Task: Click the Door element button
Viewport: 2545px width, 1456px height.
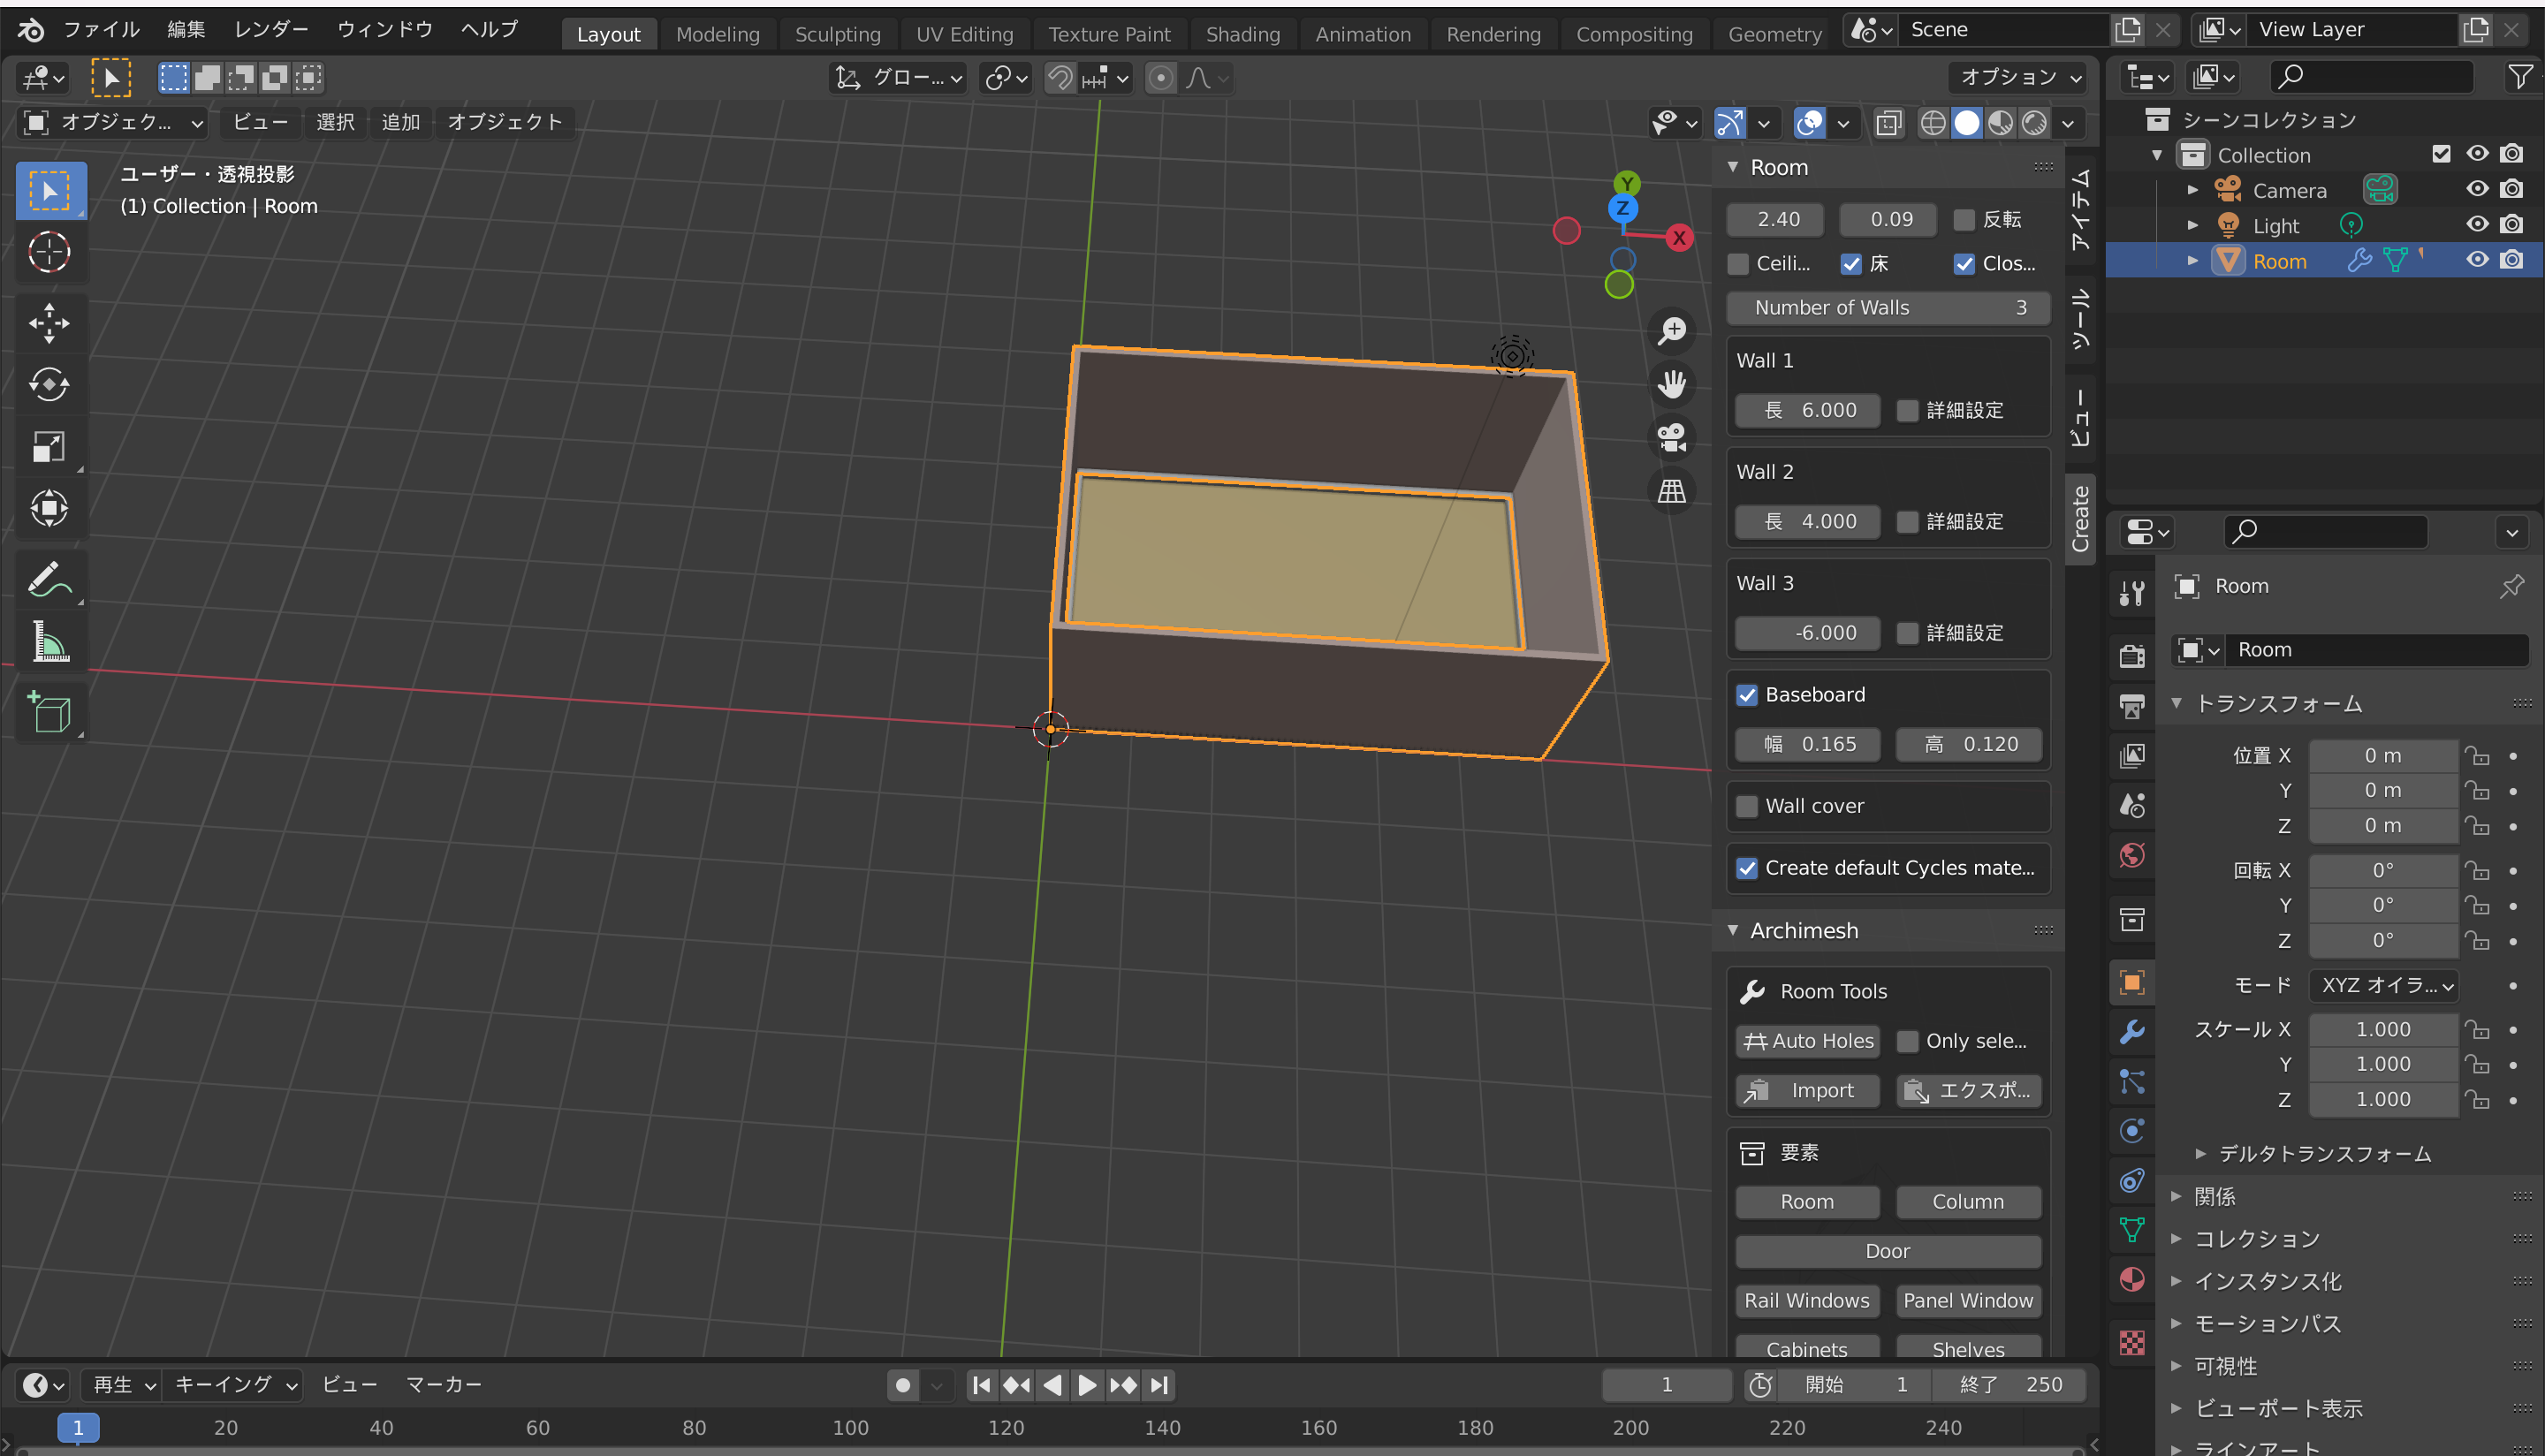Action: (x=1887, y=1251)
